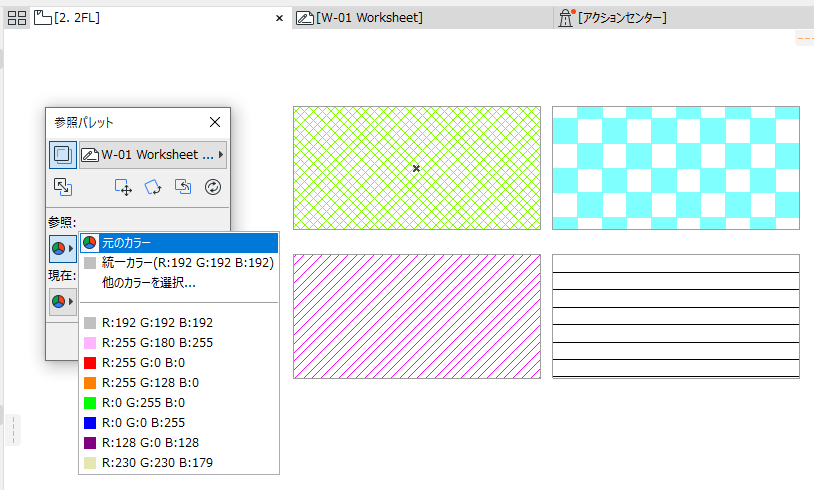Open the W-01 Worksheet reference dropdown

tap(153, 155)
